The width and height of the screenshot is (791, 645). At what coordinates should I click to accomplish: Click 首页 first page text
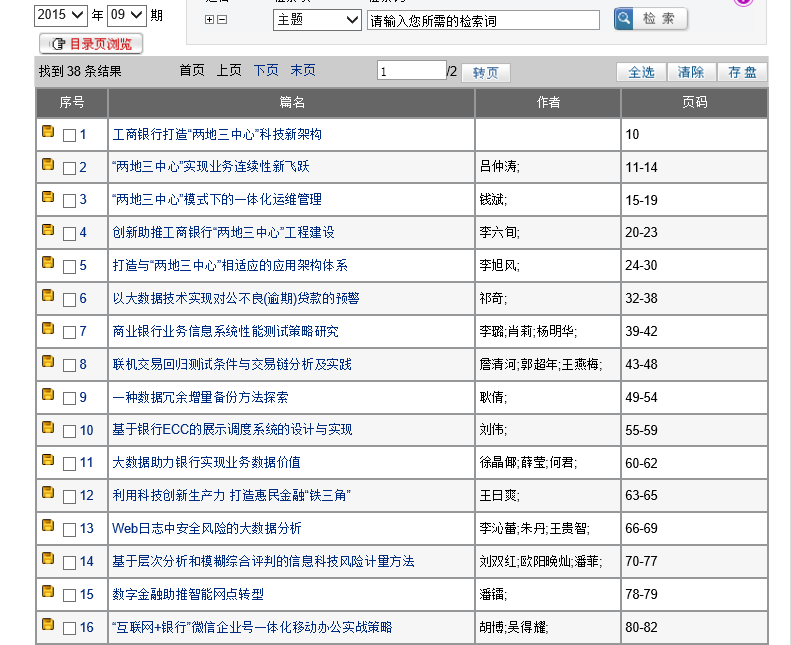click(192, 70)
